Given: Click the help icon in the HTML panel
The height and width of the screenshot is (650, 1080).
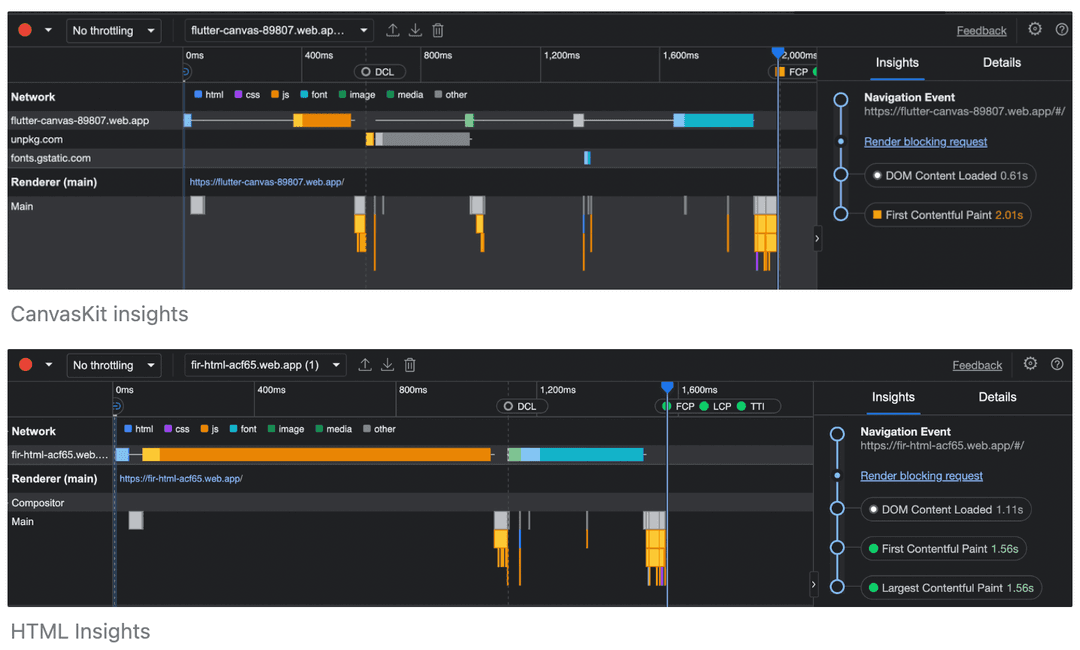Looking at the screenshot, I should pyautogui.click(x=1057, y=364).
